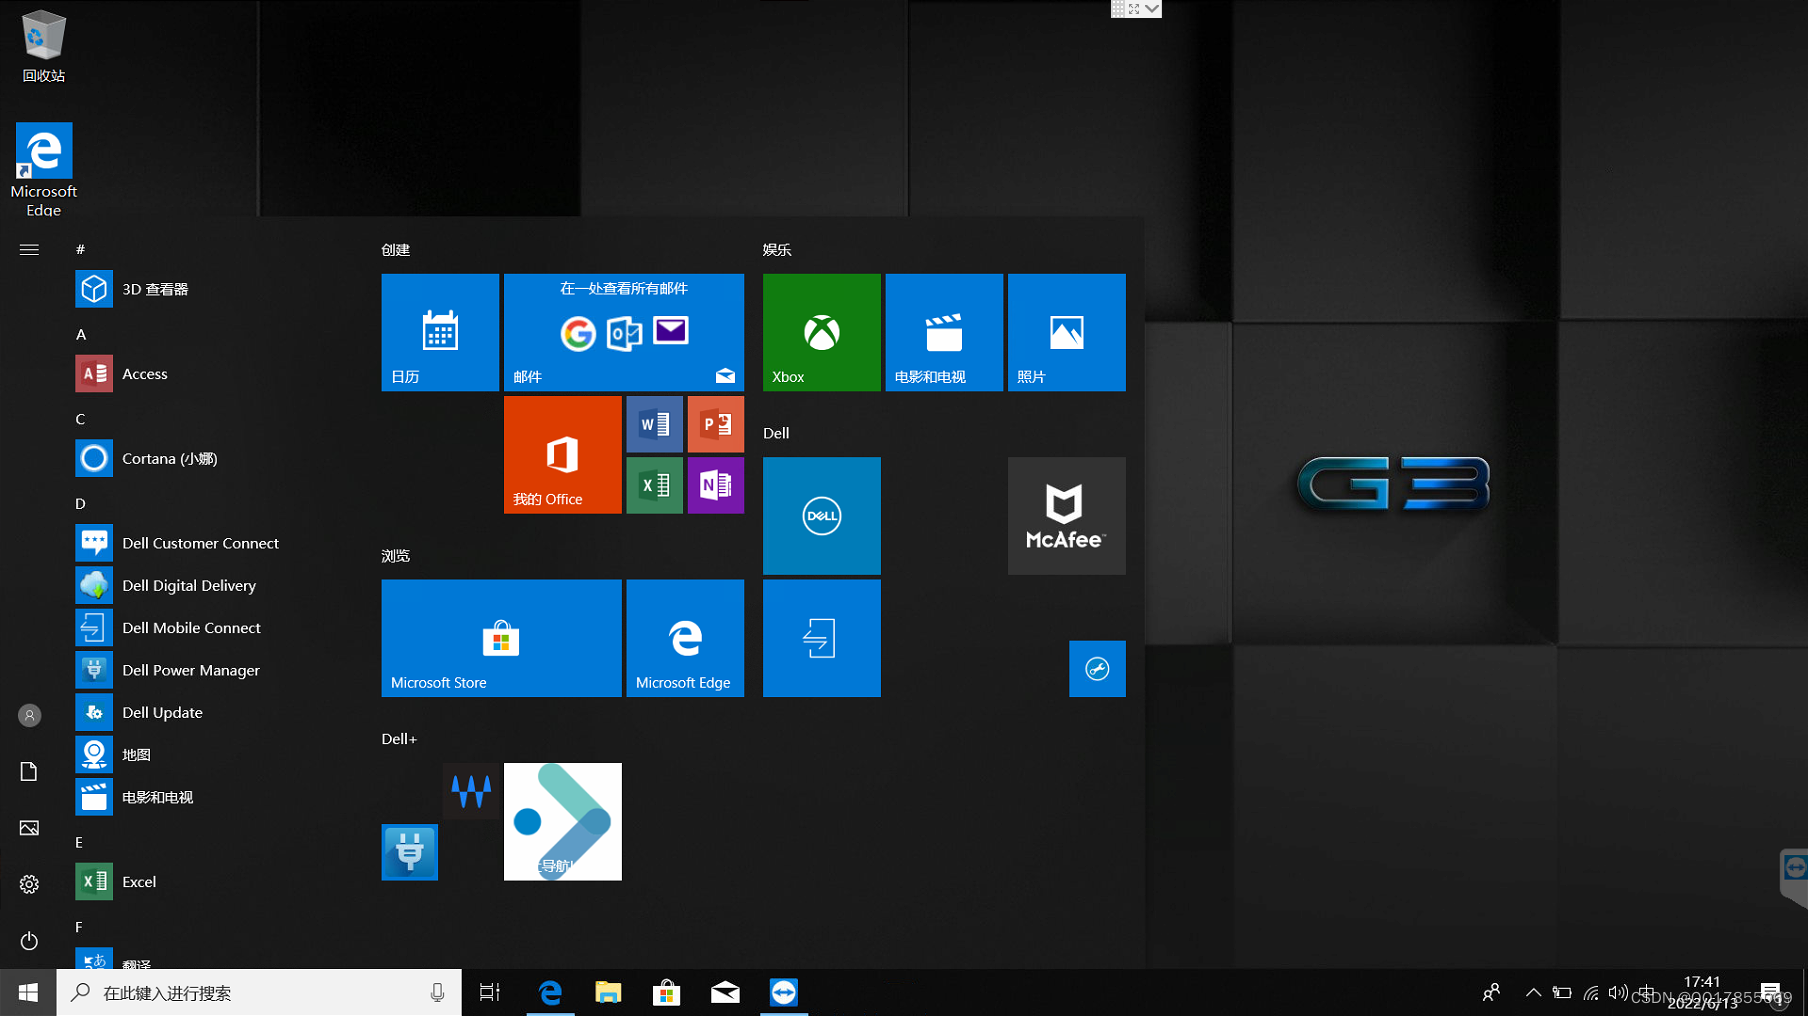Open the user account icon
1808x1016 pixels.
(29, 716)
